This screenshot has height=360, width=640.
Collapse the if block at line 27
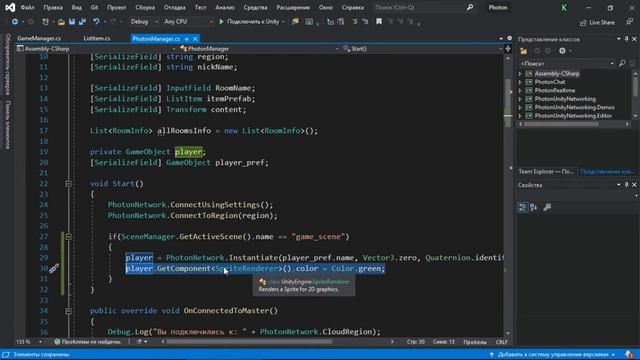69,237
